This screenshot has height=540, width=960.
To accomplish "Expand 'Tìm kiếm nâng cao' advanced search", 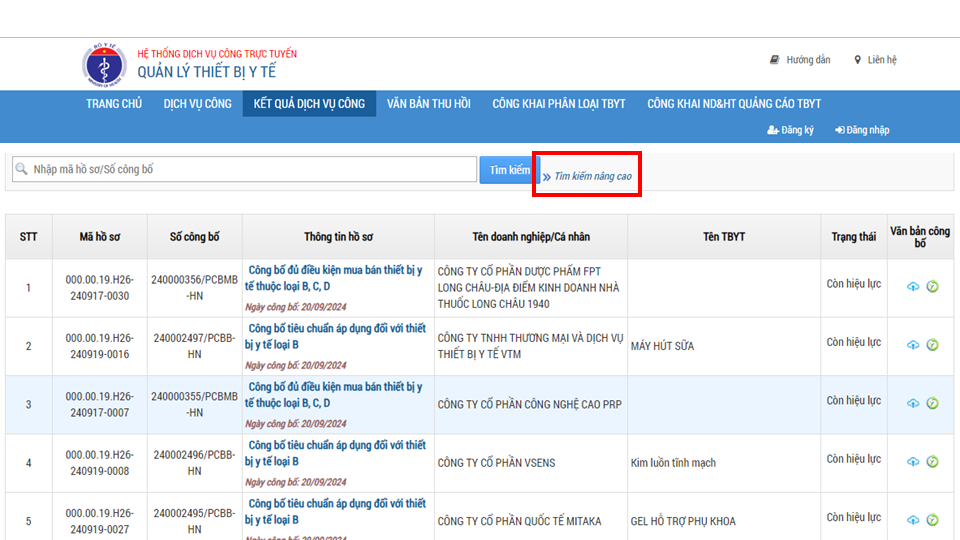I will (x=592, y=176).
